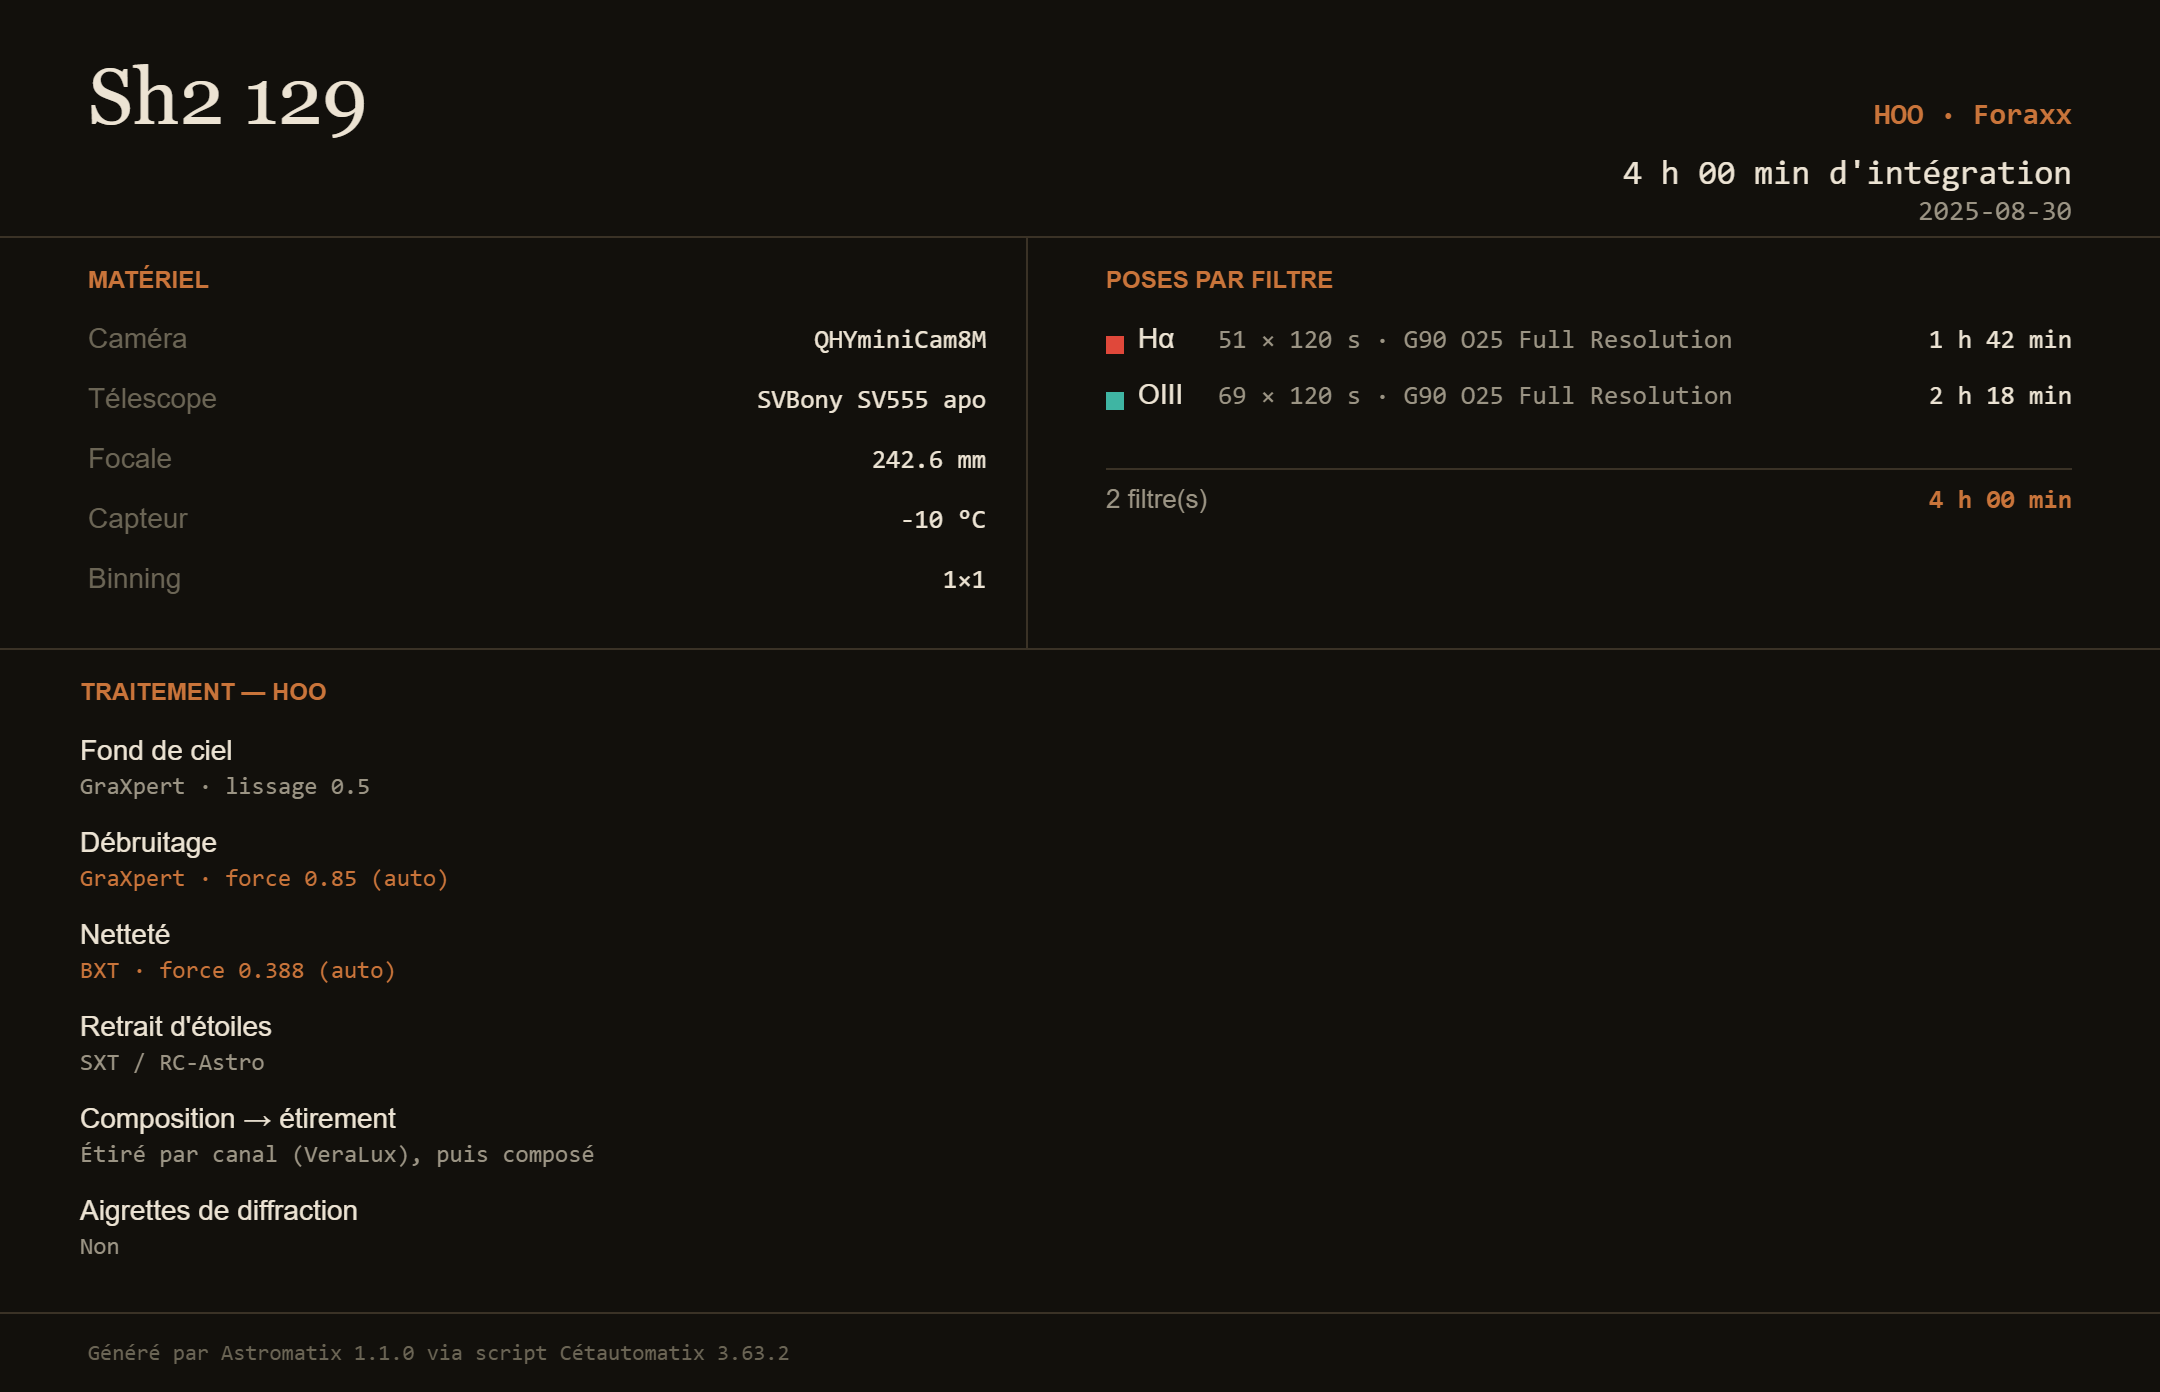Select '69 × 120 s' exposure details

(x=1289, y=396)
